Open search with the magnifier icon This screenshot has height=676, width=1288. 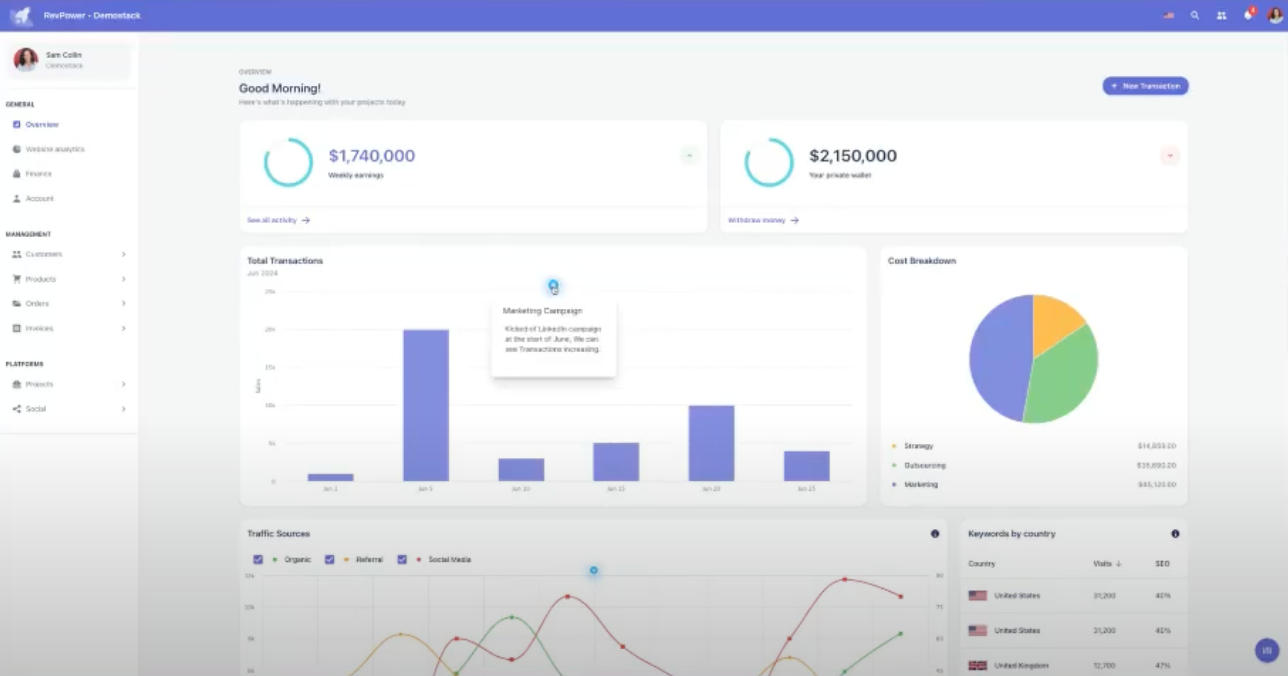pyautogui.click(x=1195, y=16)
